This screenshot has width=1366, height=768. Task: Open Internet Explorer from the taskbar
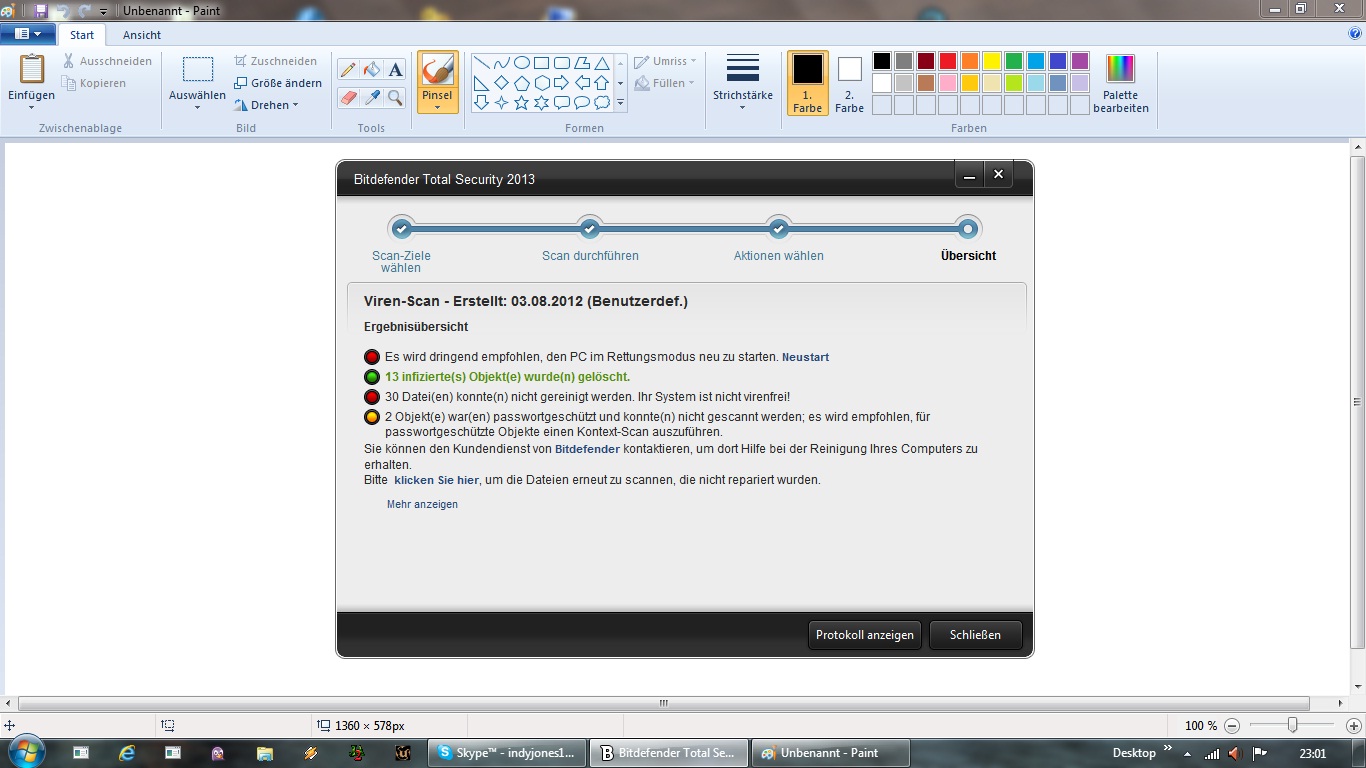(x=127, y=753)
